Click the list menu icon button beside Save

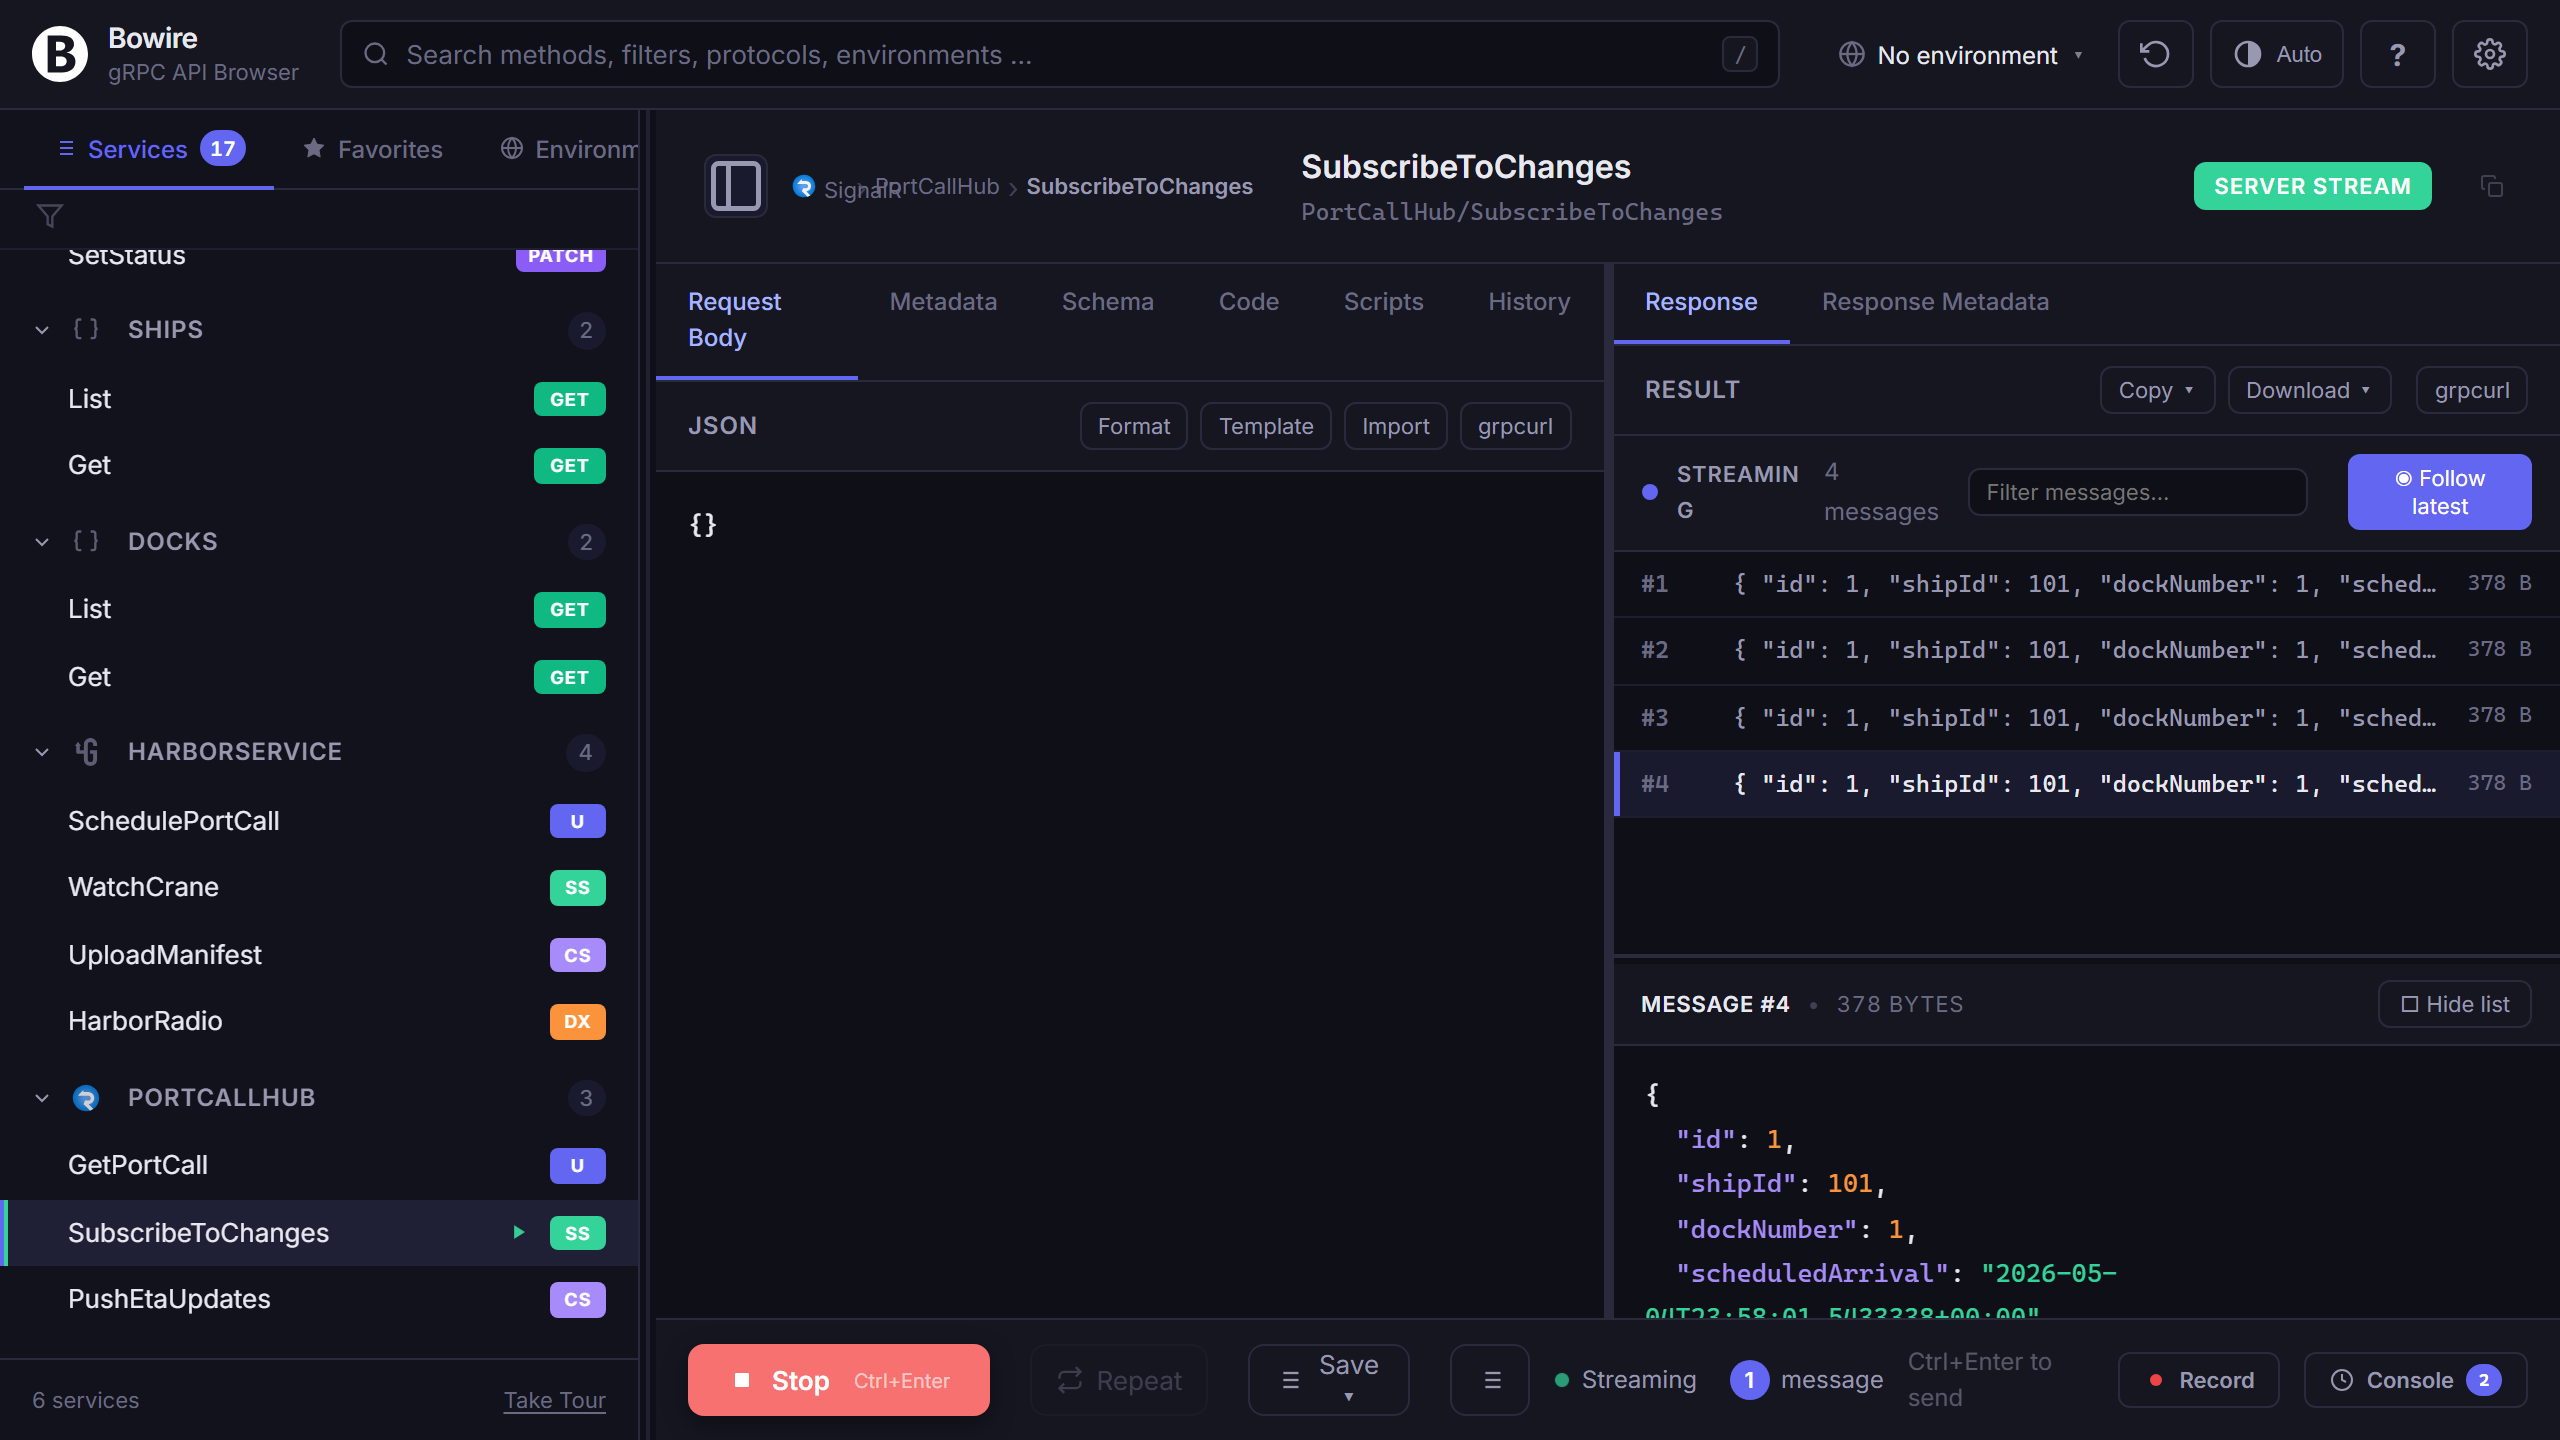click(x=1490, y=1380)
